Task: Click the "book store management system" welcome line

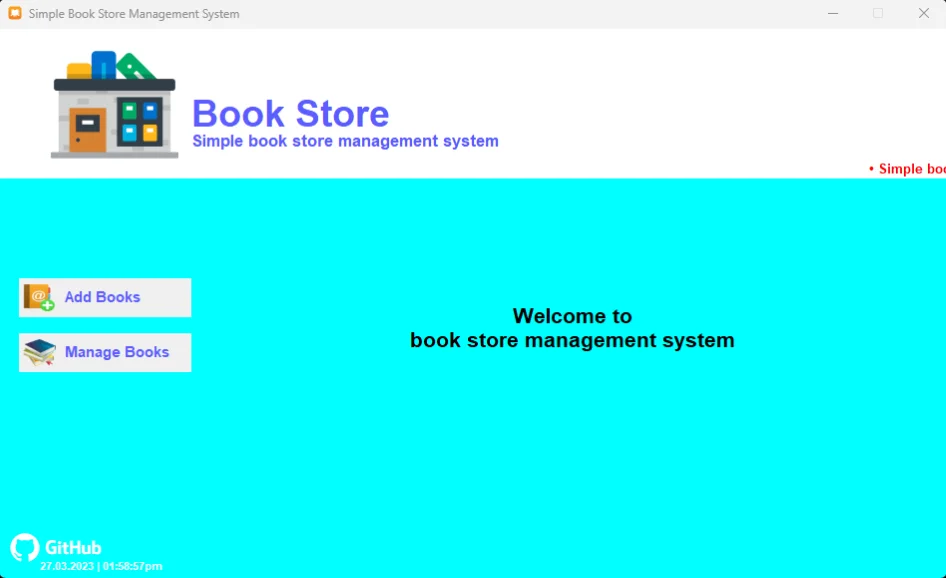Action: [x=572, y=340]
